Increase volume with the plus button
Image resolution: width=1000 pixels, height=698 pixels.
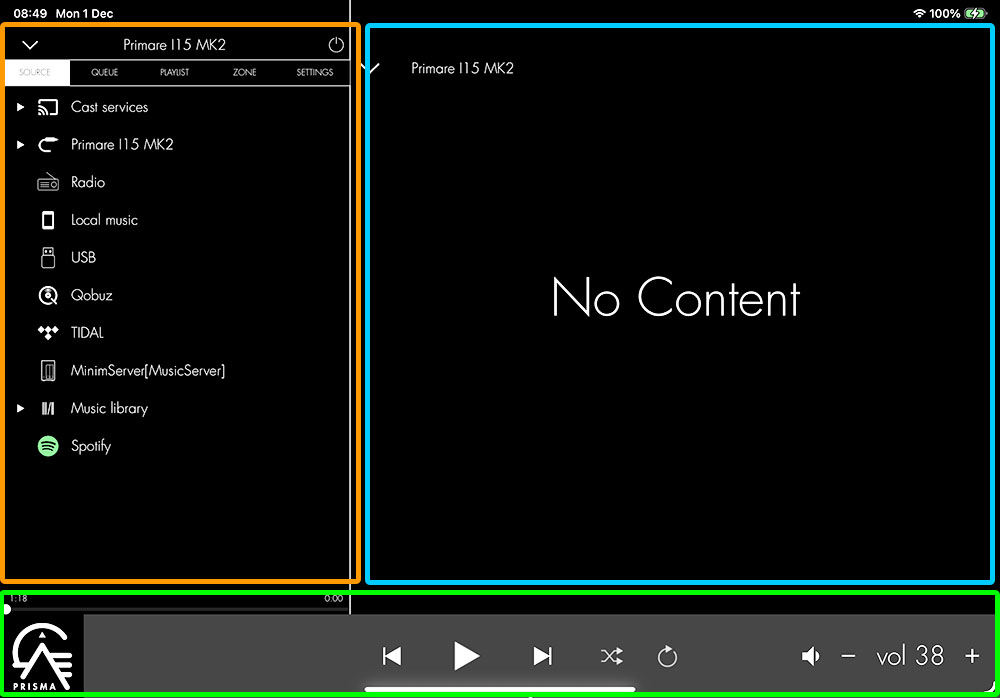(x=972, y=656)
